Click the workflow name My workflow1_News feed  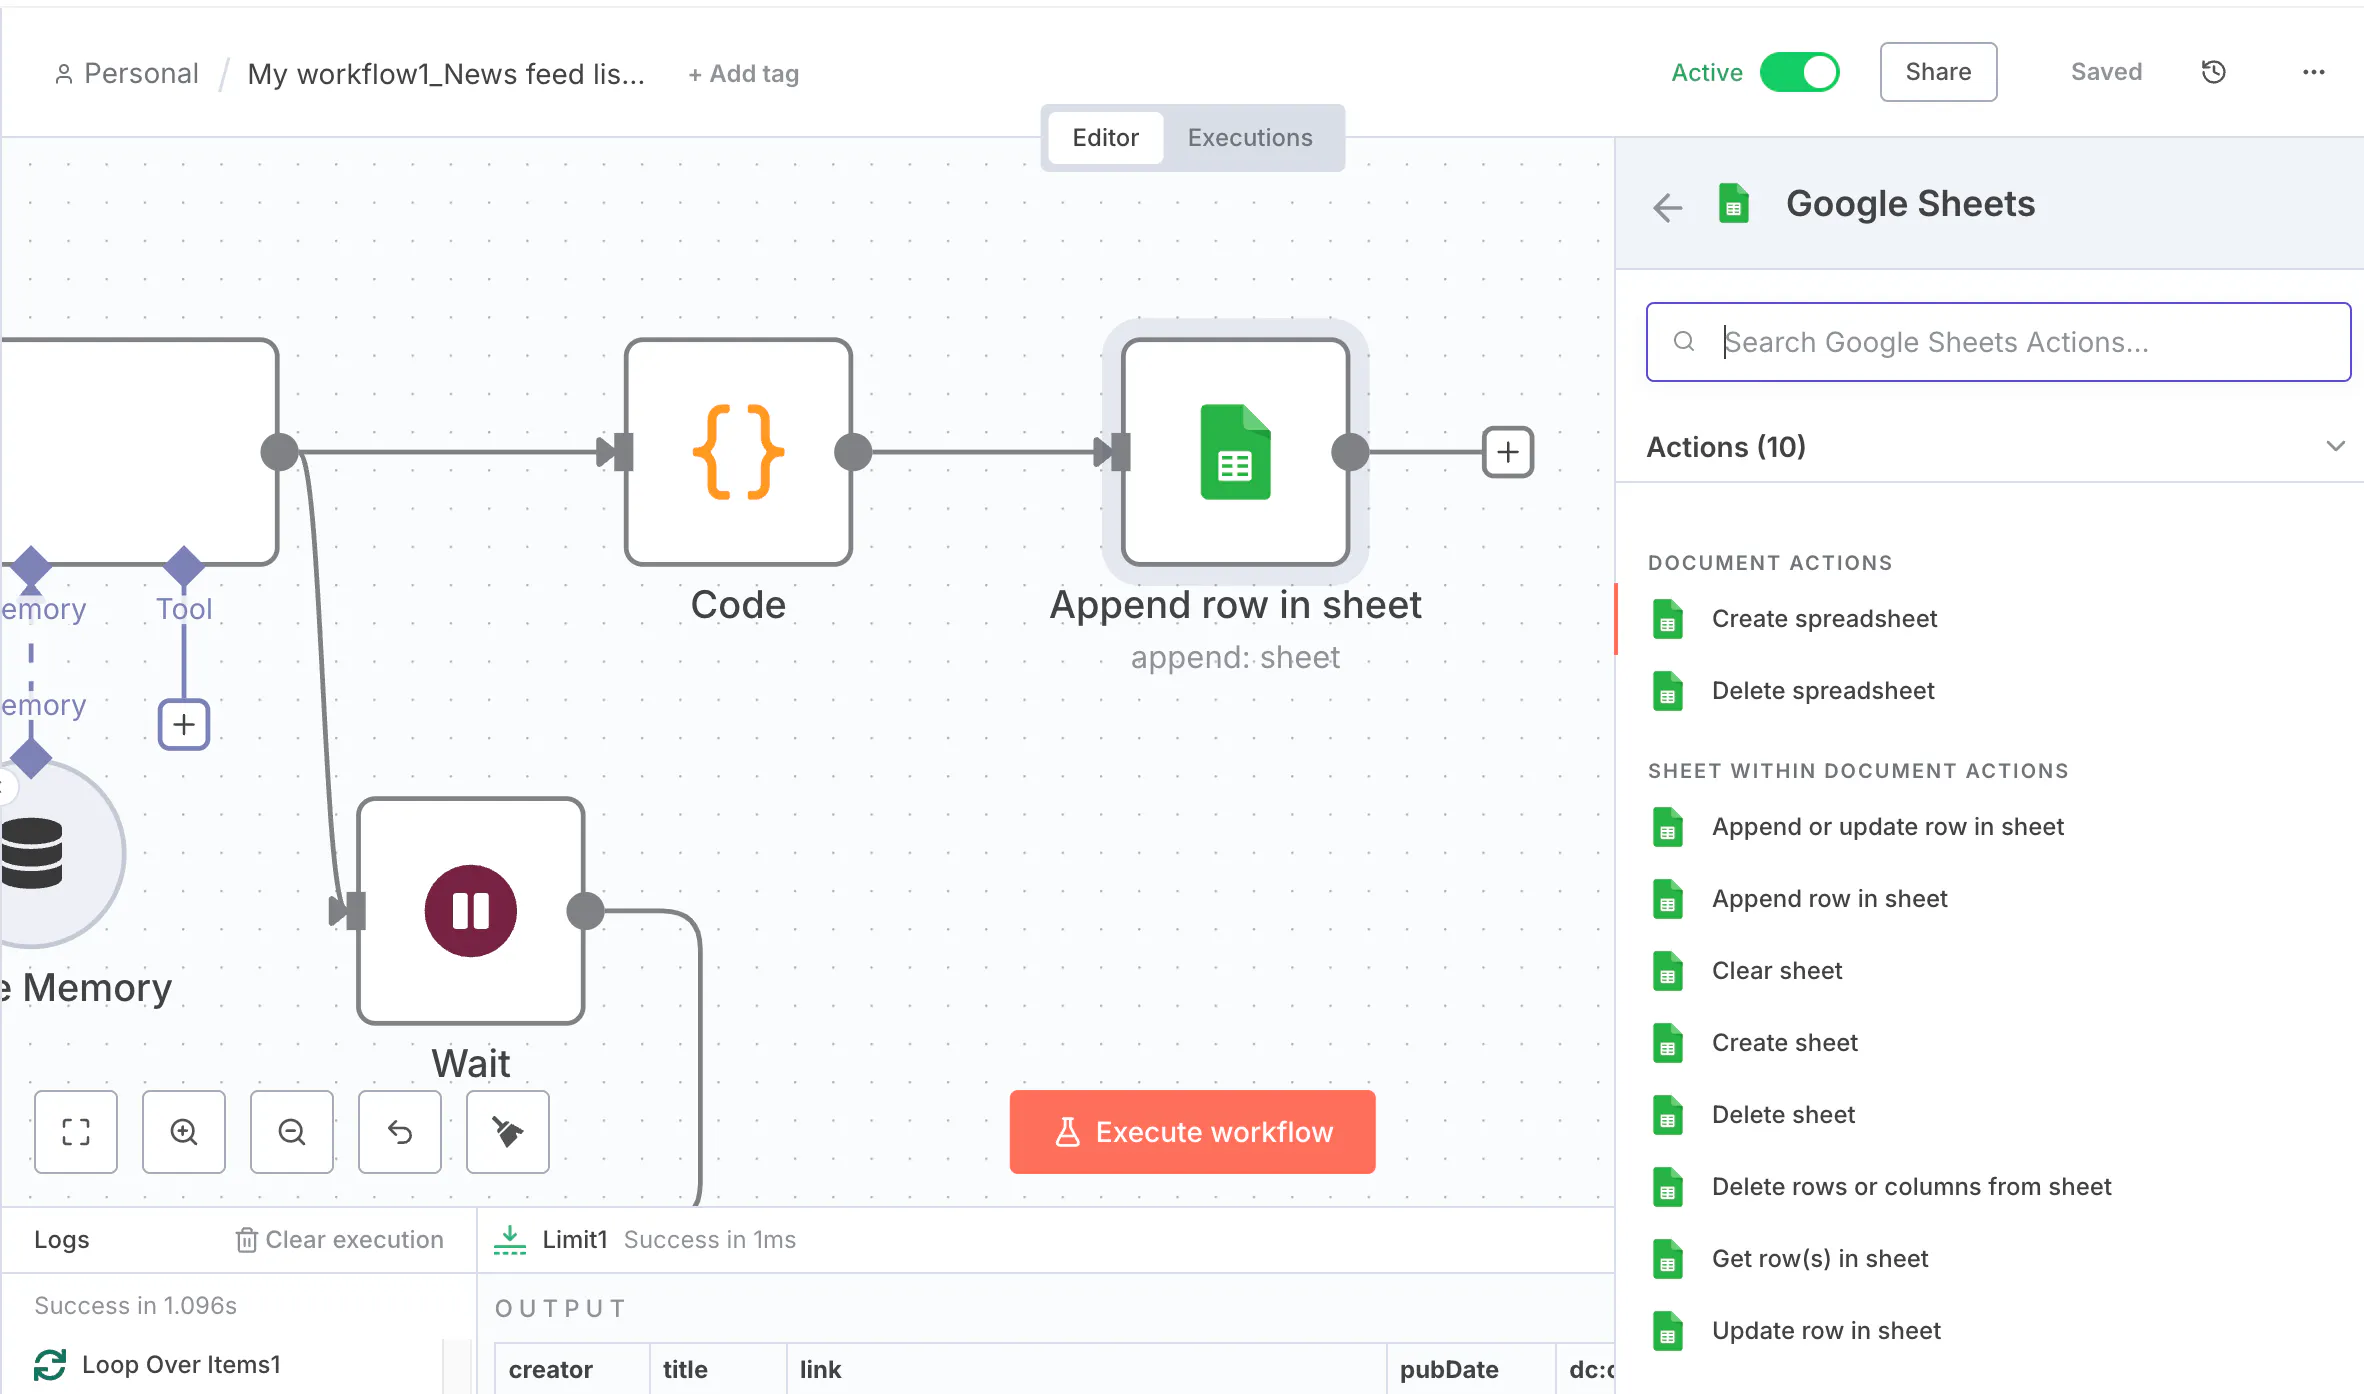[x=446, y=74]
